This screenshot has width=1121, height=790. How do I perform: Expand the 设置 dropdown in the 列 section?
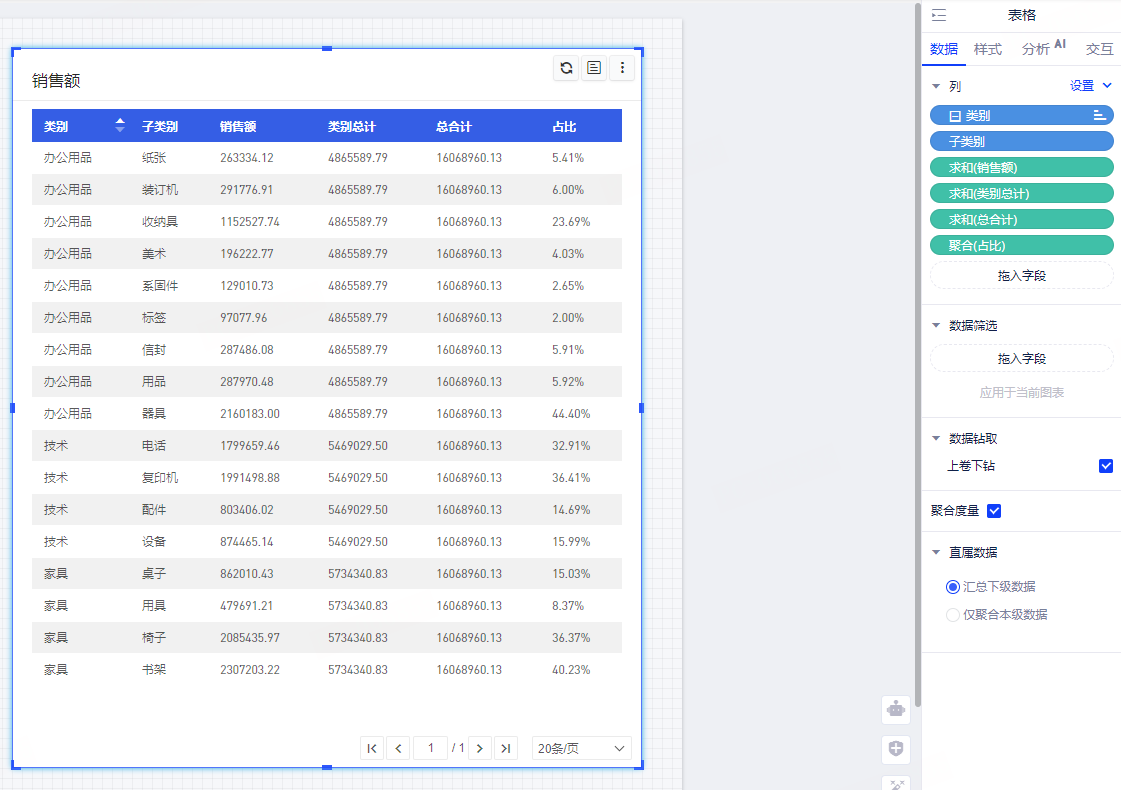point(1091,86)
